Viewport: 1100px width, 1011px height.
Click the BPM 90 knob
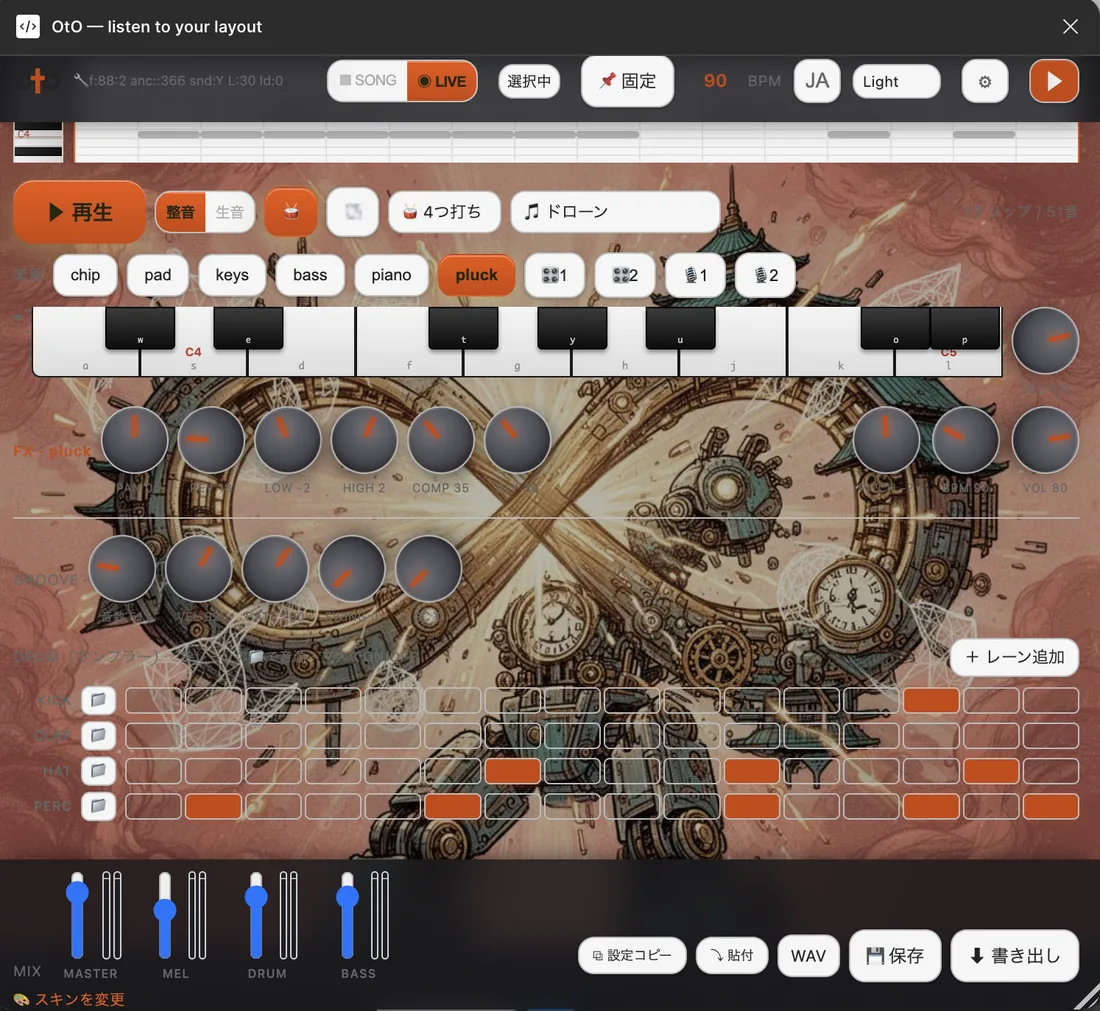tap(965, 440)
